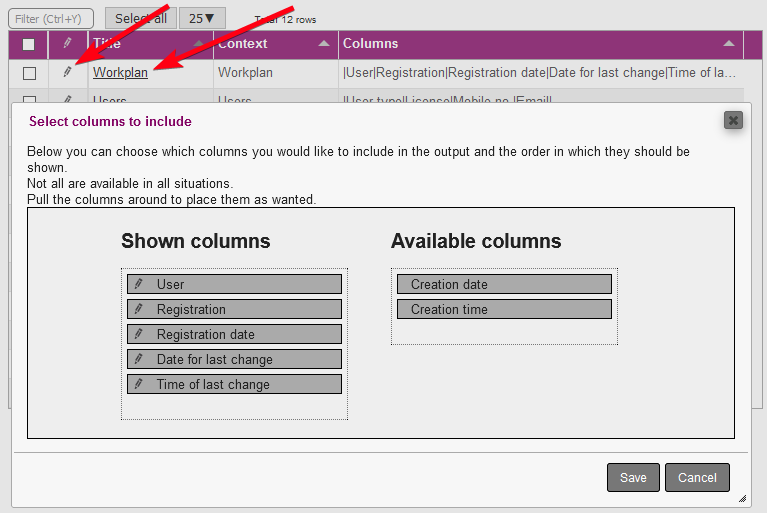The height and width of the screenshot is (513, 767).
Task: Click pencil icon on User column item
Action: click(x=139, y=285)
